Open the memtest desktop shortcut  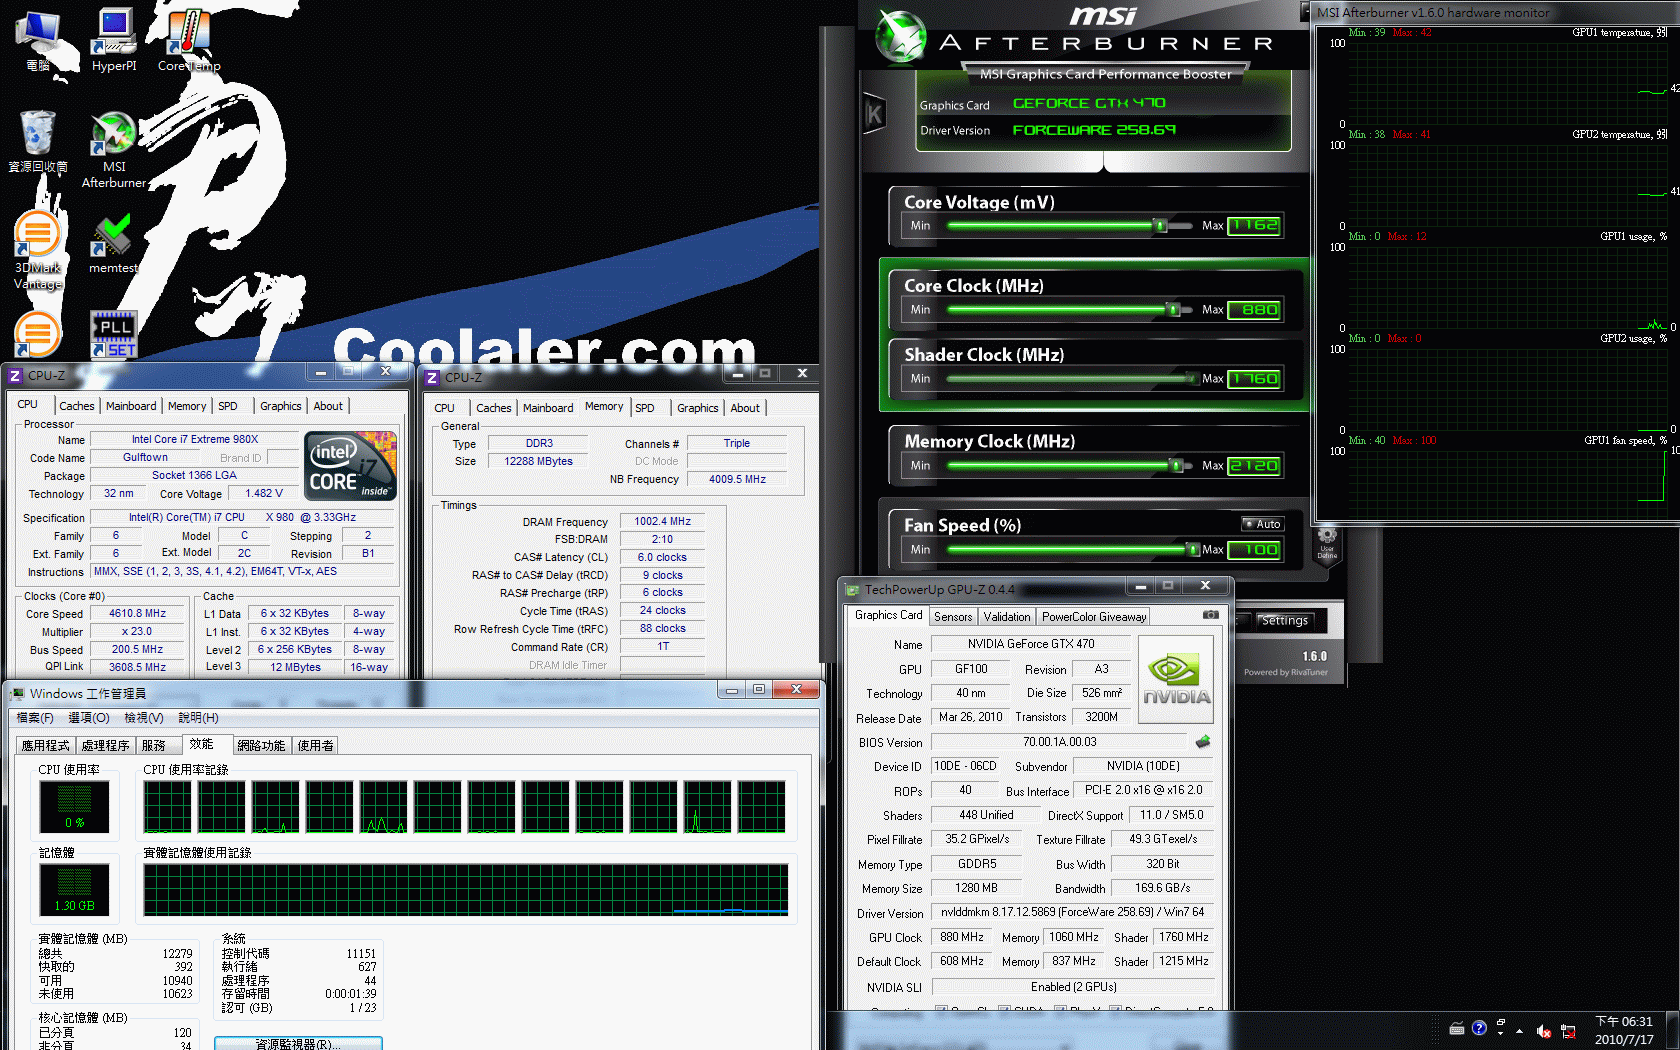(113, 244)
